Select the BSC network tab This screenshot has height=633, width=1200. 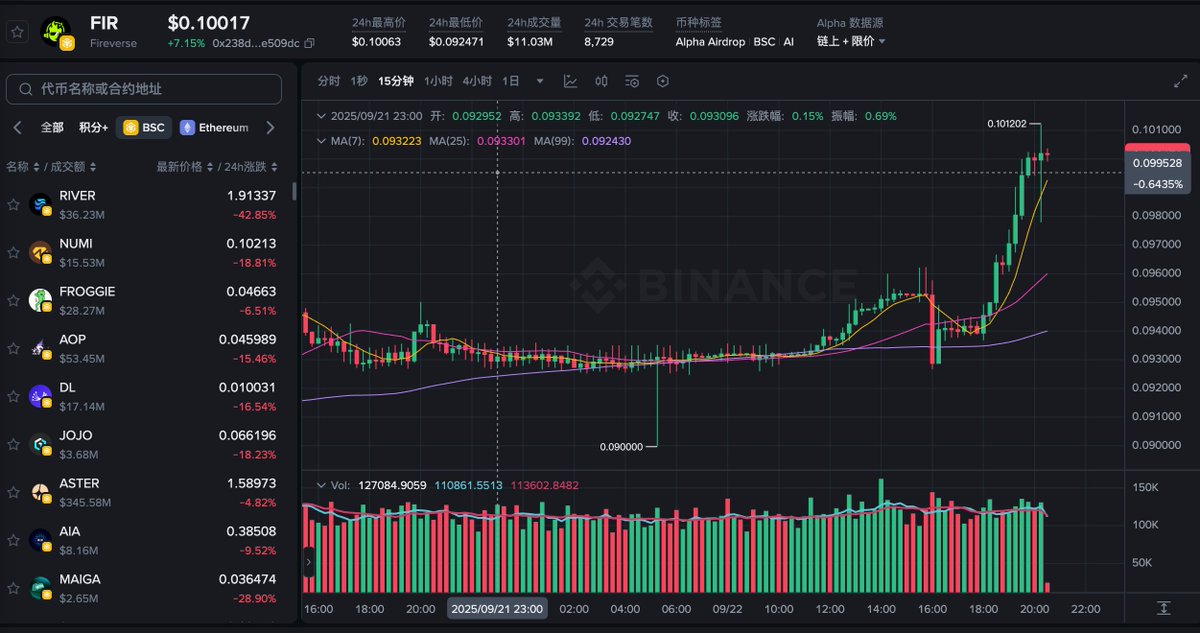pyautogui.click(x=144, y=128)
